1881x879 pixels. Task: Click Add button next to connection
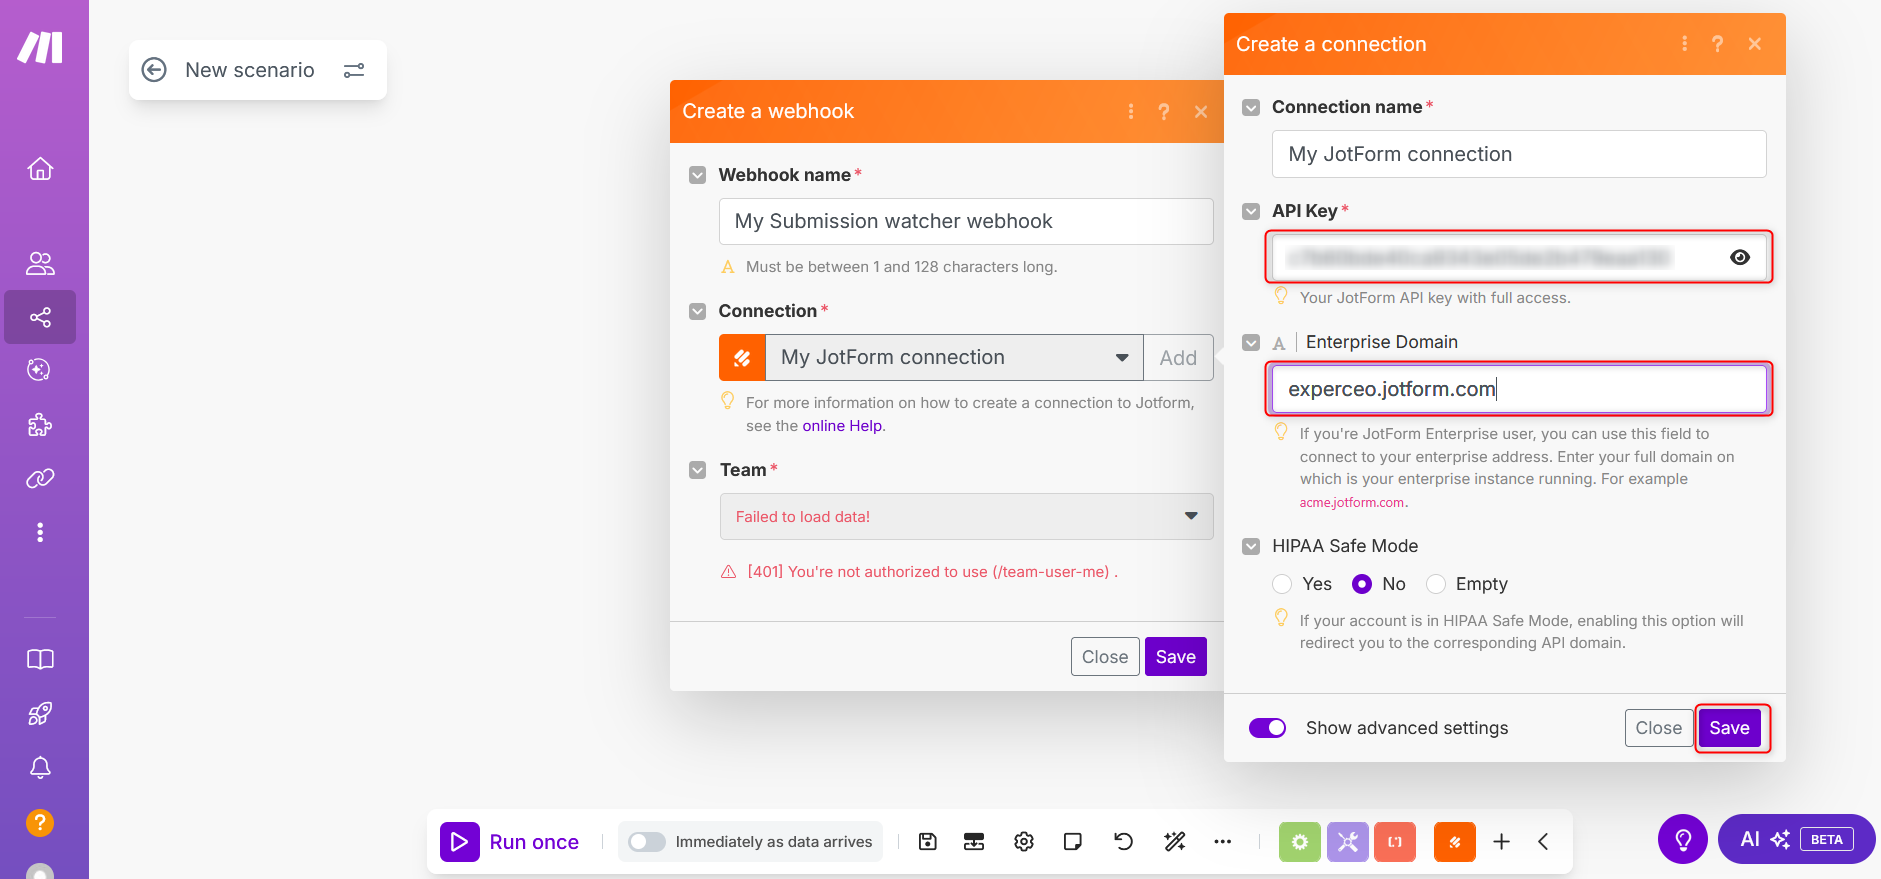[x=1178, y=357]
